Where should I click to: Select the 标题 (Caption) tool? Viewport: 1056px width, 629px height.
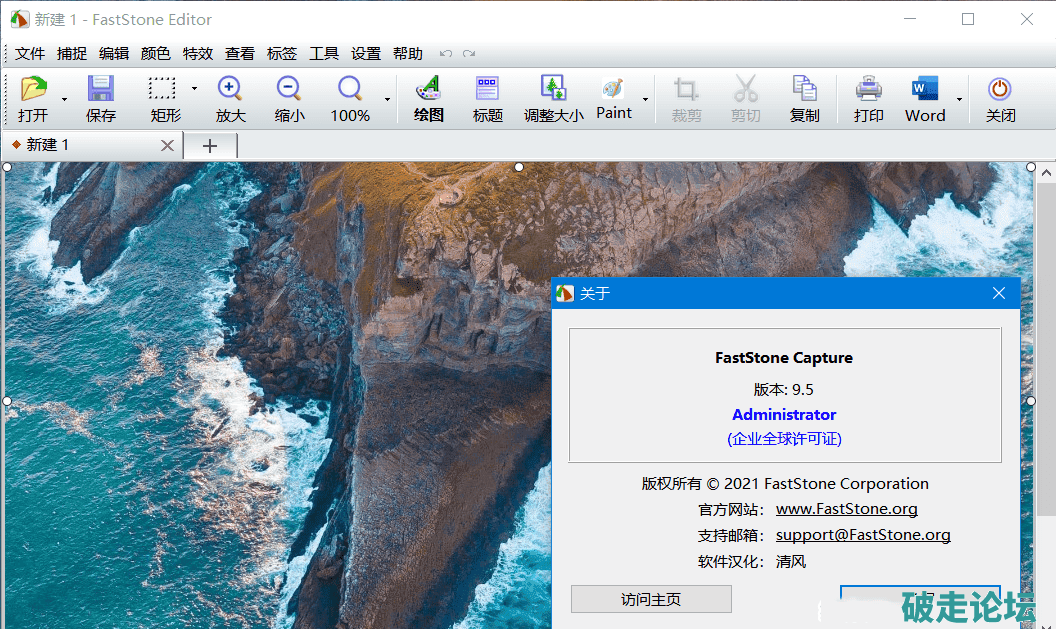tap(487, 90)
